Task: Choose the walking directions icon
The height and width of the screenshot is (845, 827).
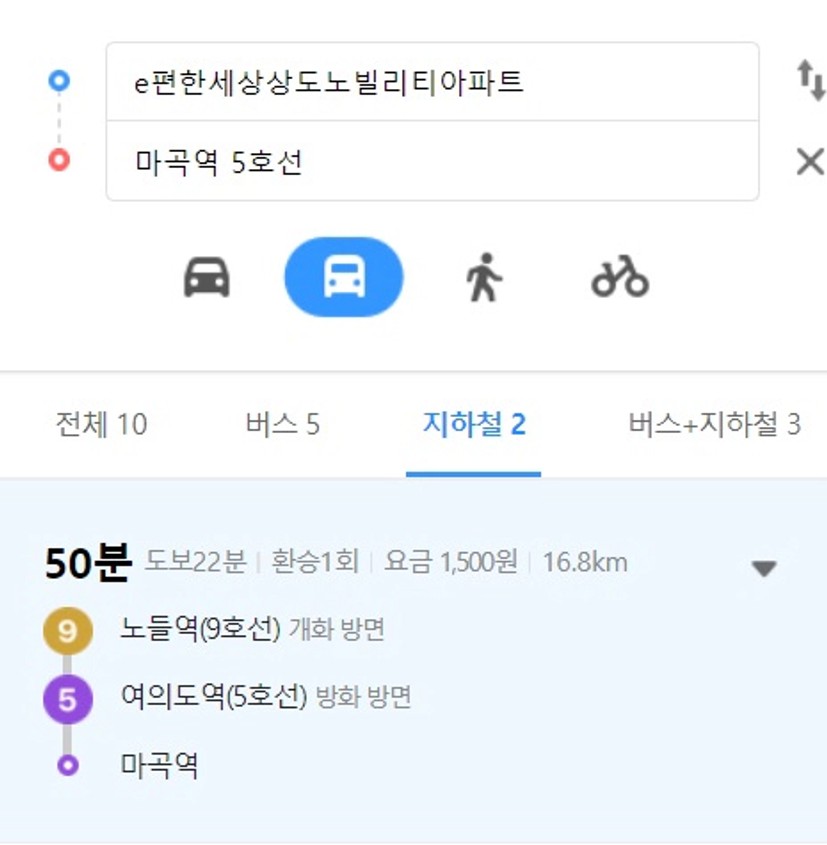Action: click(484, 277)
